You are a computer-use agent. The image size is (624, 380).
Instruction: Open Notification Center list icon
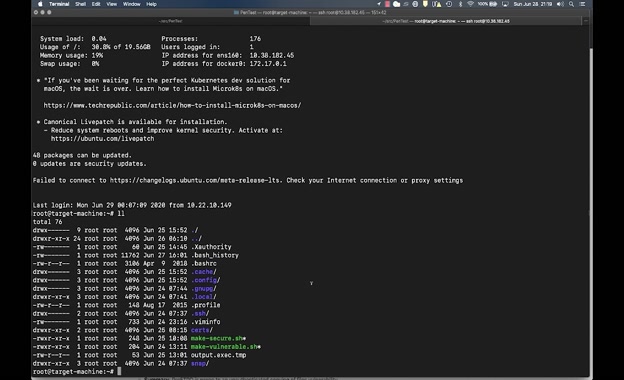coord(582,4)
